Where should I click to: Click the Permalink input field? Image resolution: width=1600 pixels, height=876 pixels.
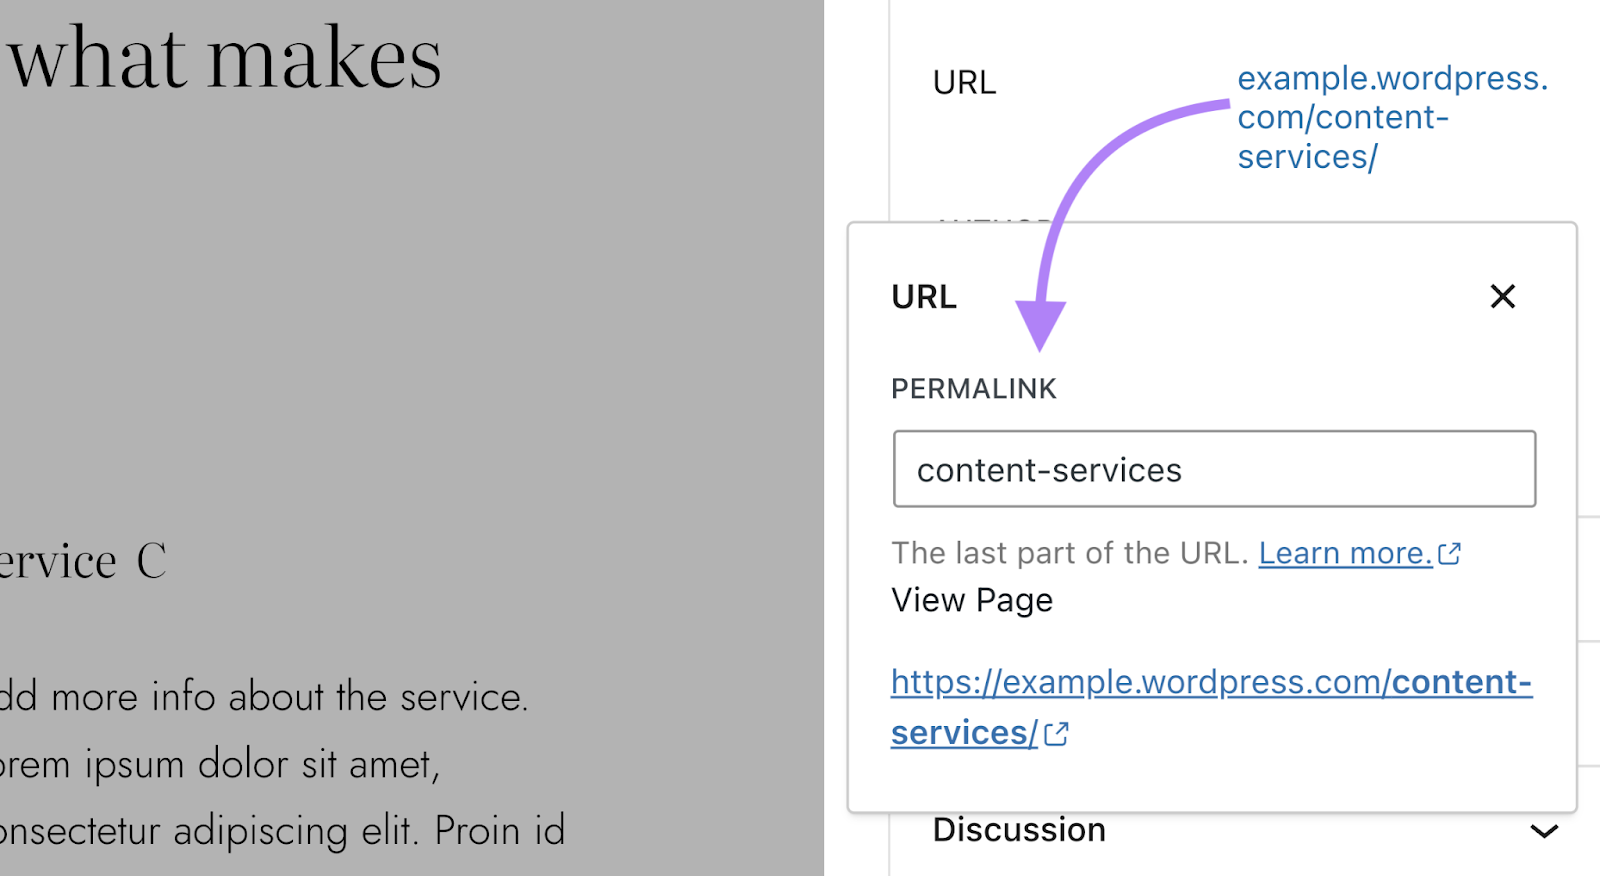[1214, 469]
